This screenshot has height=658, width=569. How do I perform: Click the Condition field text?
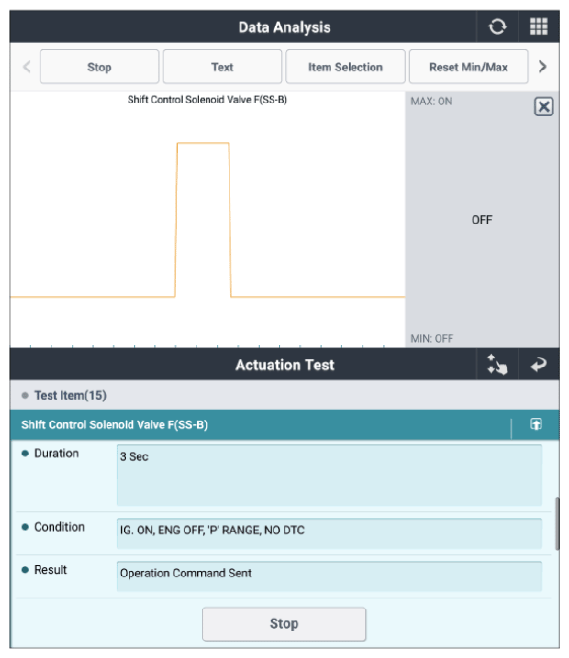coord(329,533)
